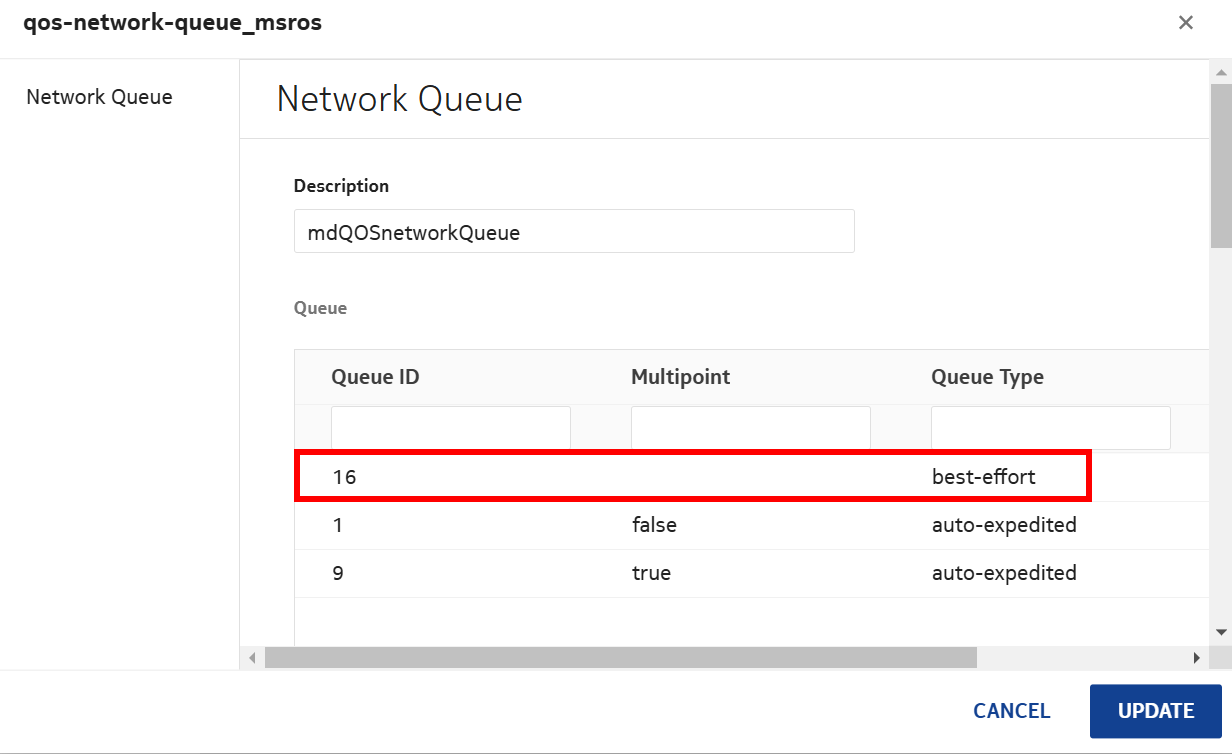The image size is (1232, 754).
Task: Click the vertical scrollbar down arrow
Action: coord(1220,632)
